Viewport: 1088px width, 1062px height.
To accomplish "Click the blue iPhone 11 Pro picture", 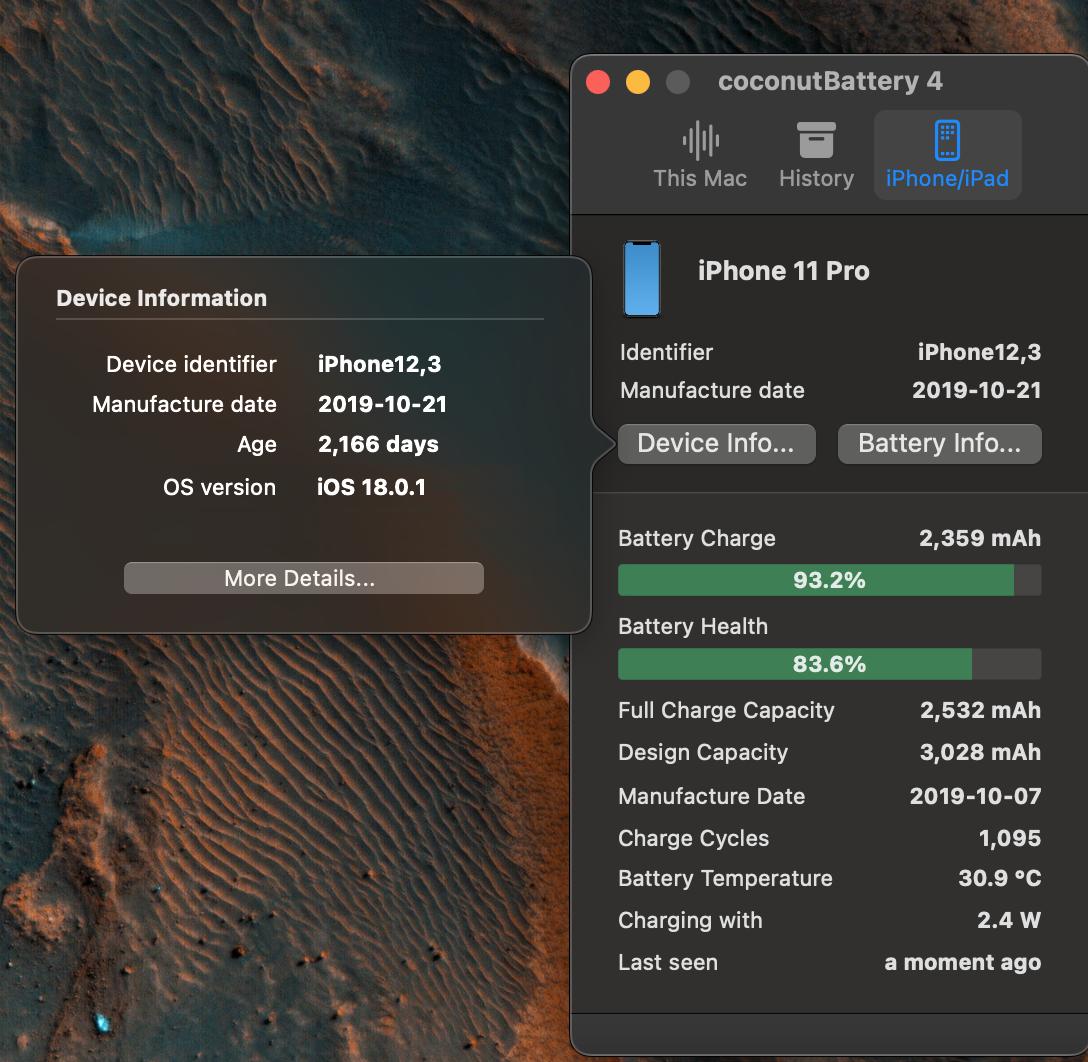I will pos(642,279).
